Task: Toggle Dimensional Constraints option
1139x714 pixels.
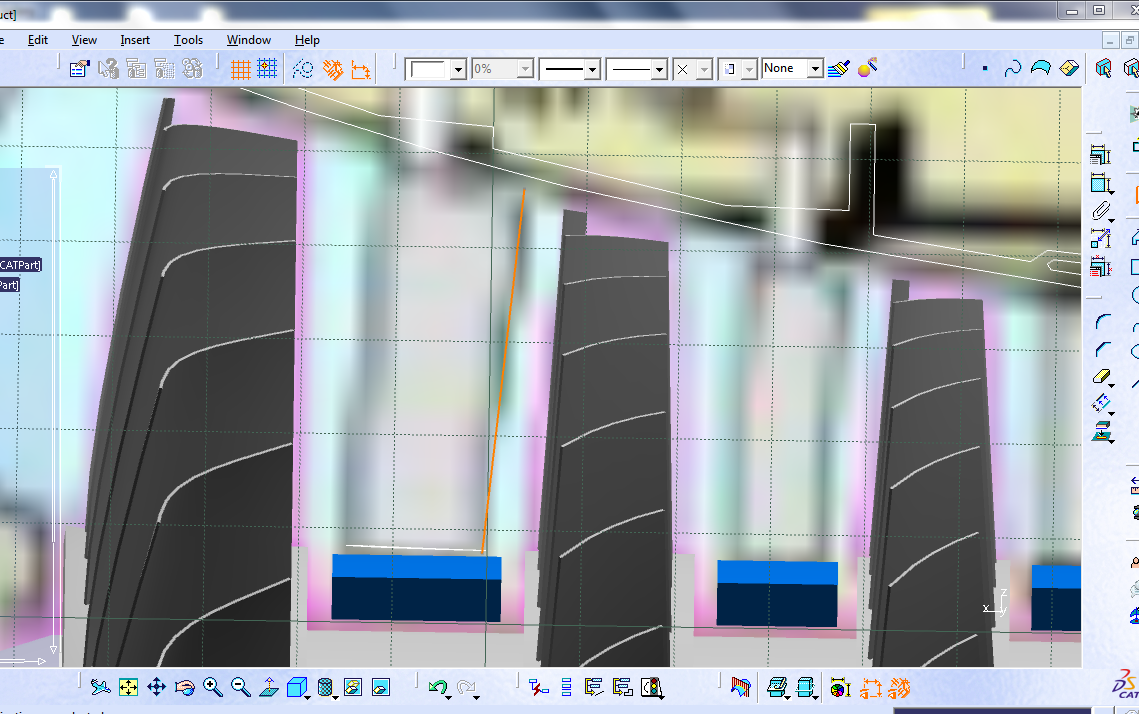Action: [x=360, y=69]
